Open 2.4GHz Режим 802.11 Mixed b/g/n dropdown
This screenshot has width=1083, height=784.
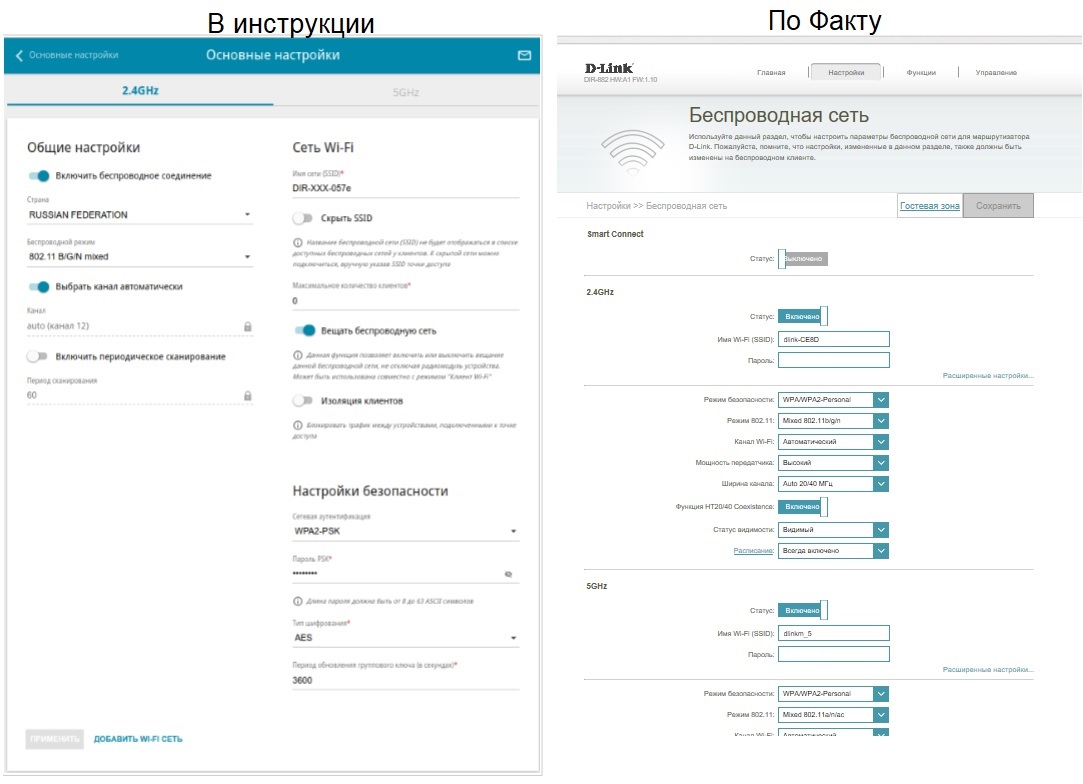[833, 421]
